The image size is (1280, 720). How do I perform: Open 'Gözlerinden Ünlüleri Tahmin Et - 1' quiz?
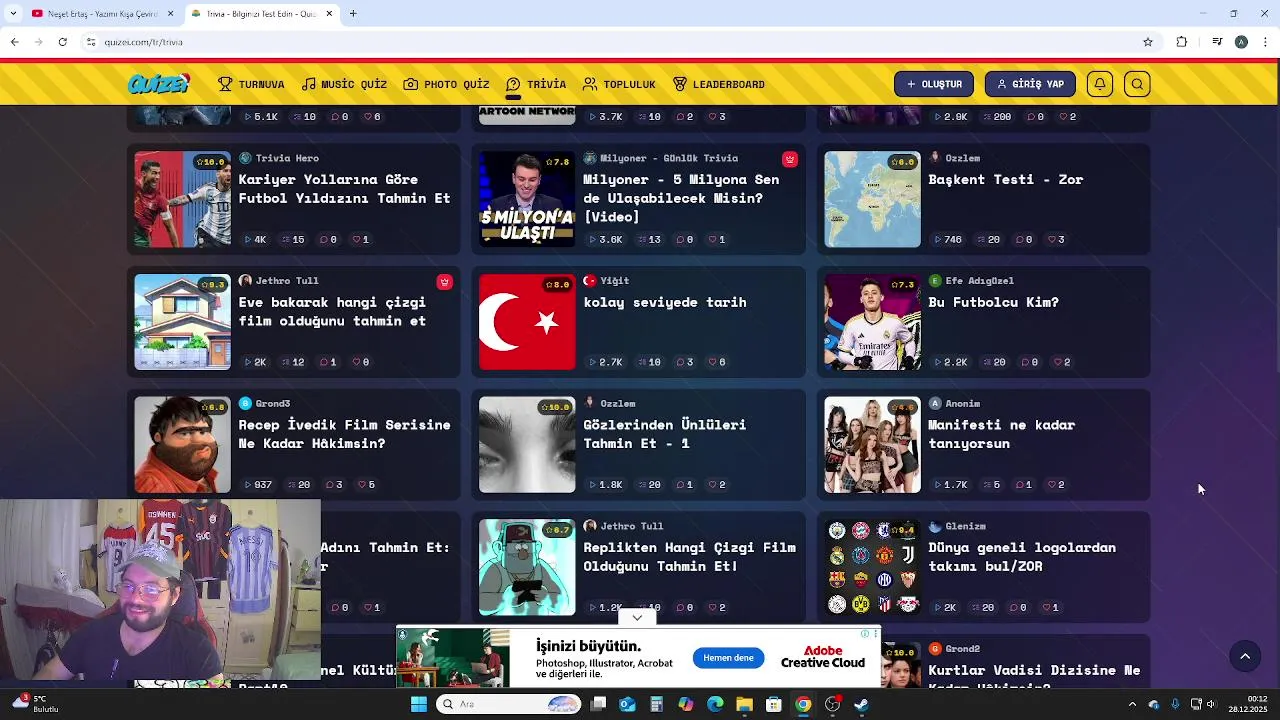(x=664, y=434)
